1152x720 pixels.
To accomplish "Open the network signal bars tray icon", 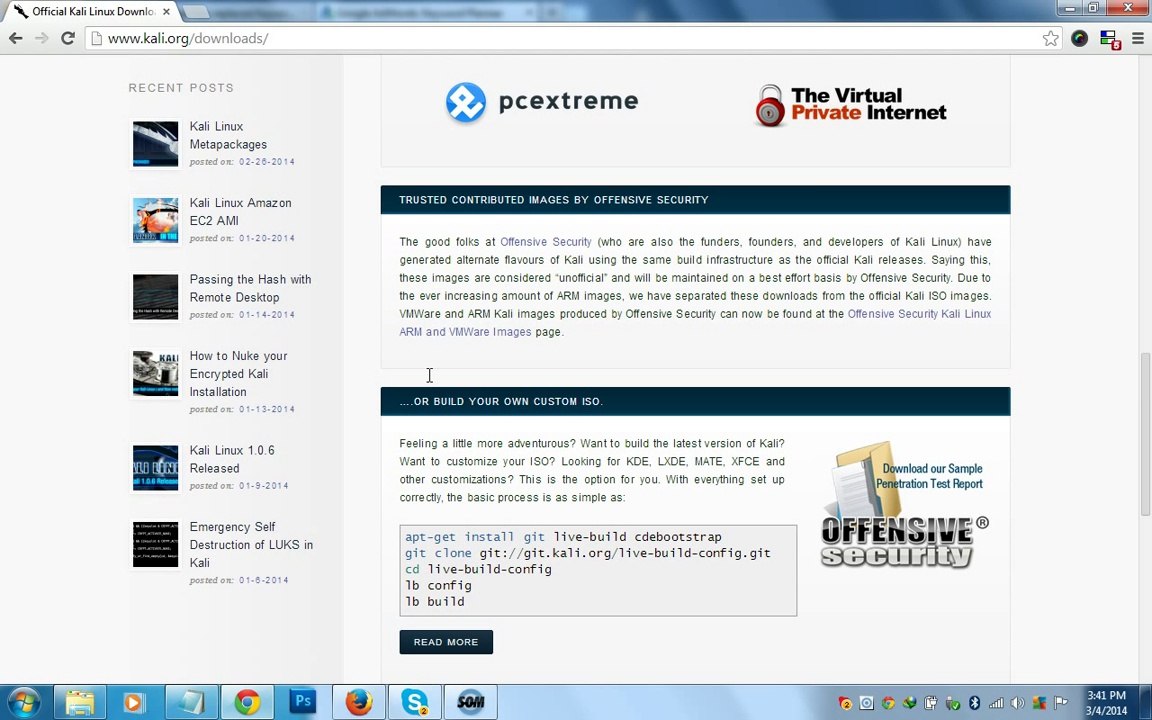I will (x=996, y=703).
